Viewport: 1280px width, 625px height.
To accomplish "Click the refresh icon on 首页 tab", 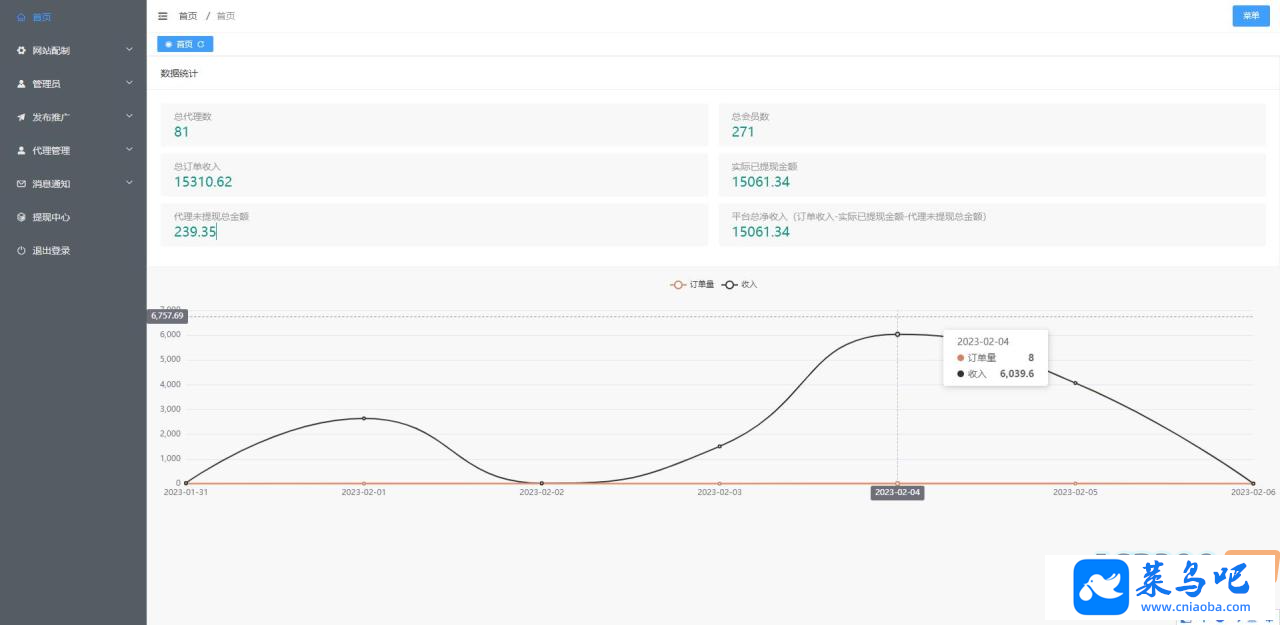I will (201, 44).
